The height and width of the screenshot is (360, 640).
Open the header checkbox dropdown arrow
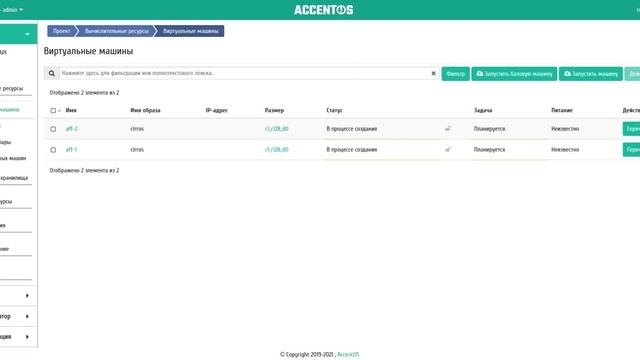tap(60, 111)
